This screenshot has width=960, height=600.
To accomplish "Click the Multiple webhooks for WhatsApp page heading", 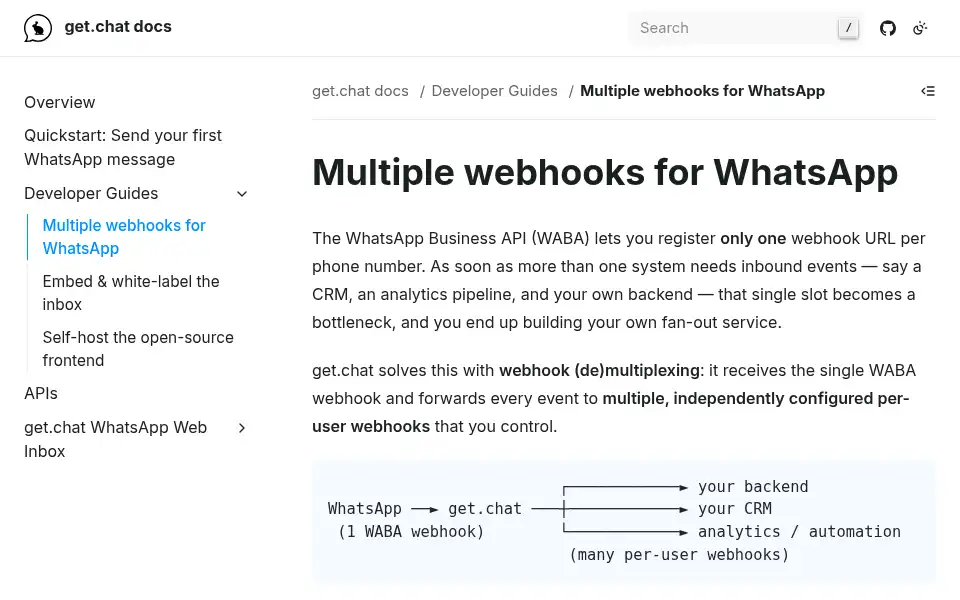I will tap(605, 172).
